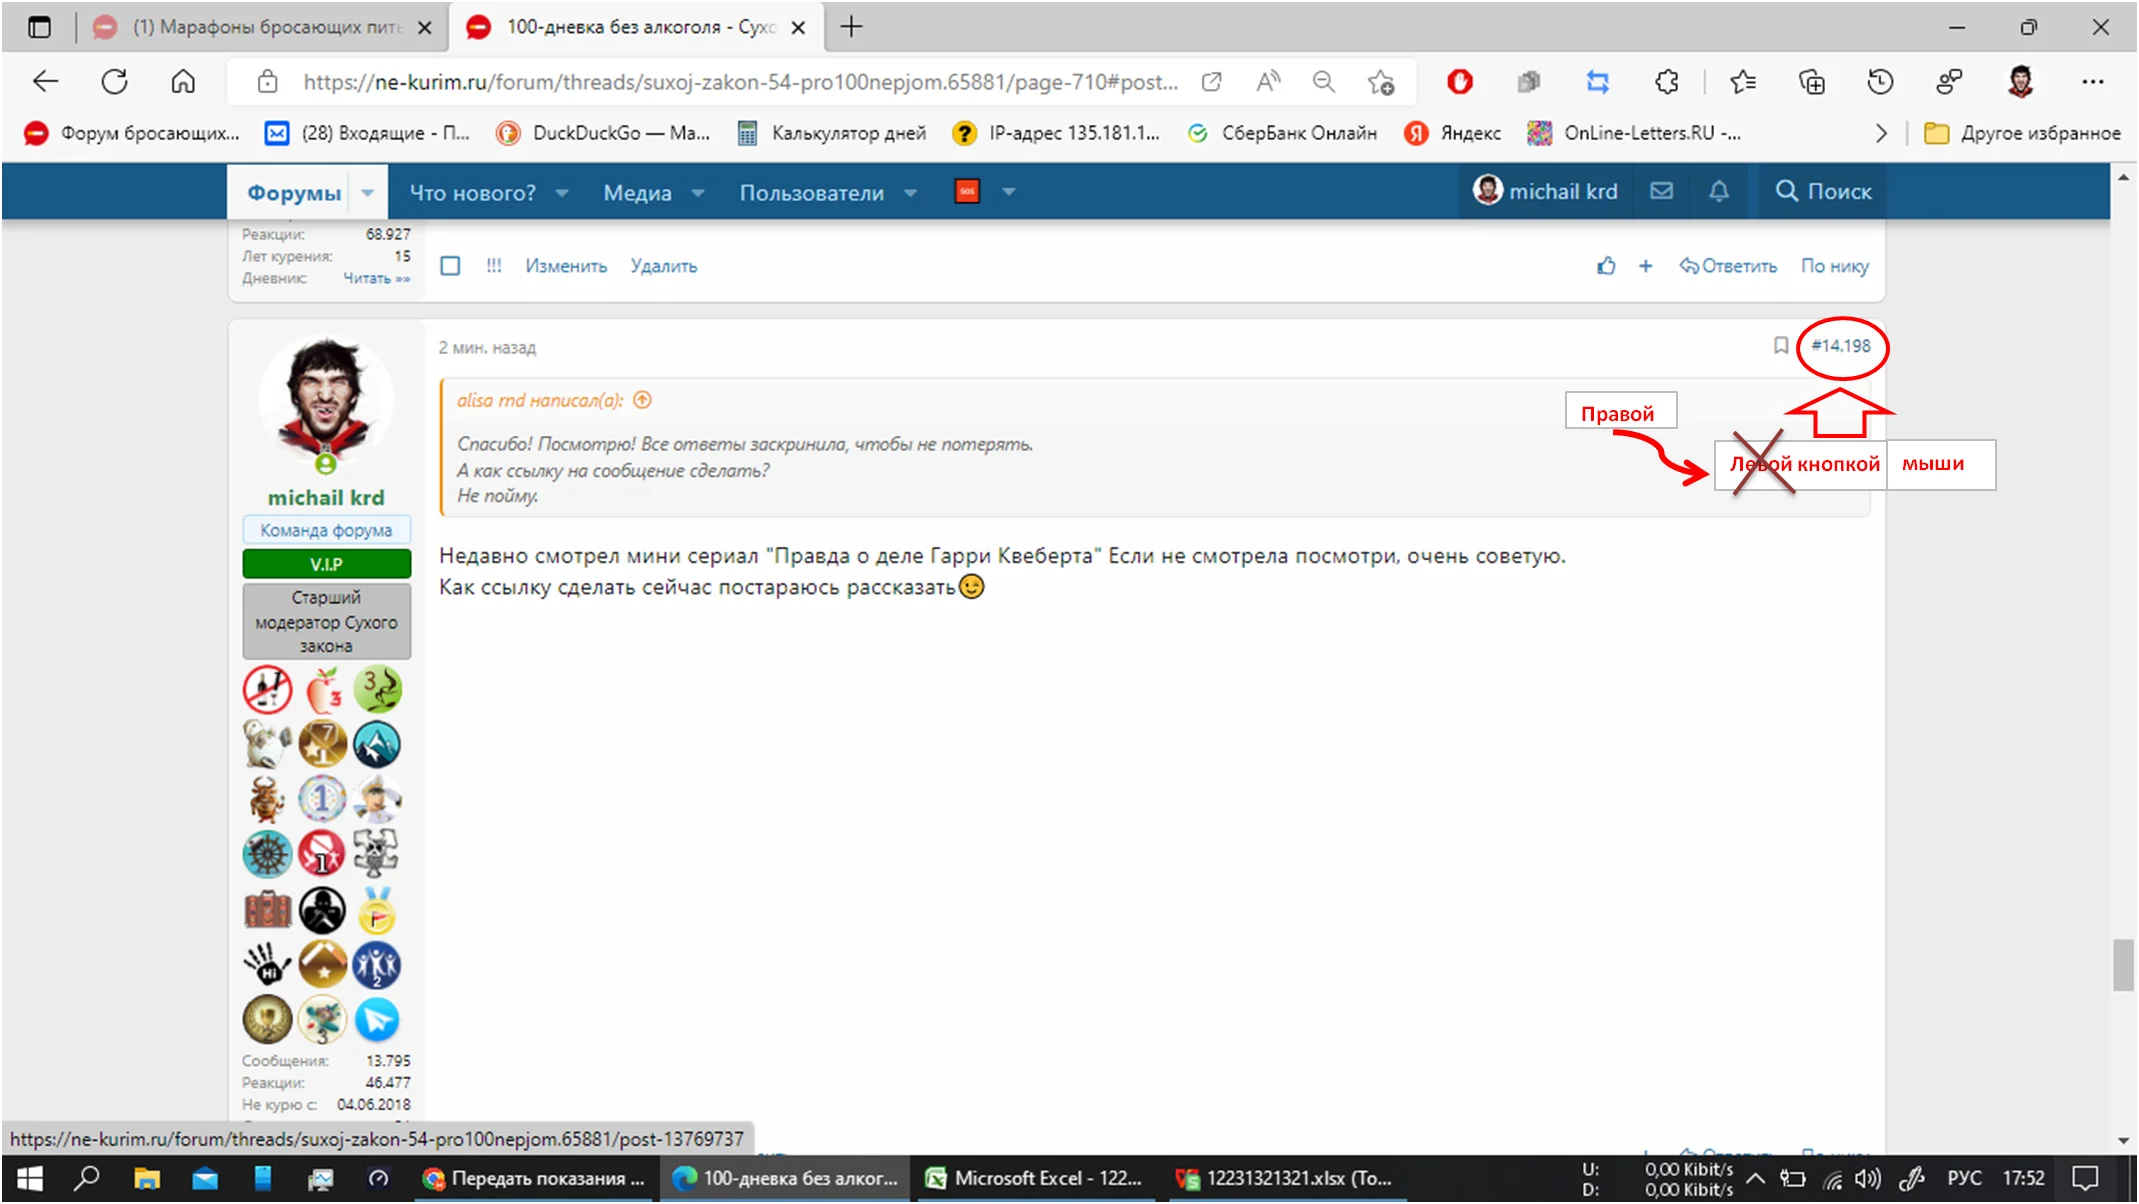Image resolution: width=2139 pixels, height=1204 pixels.
Task: Open browser history via the clock icon
Action: click(1879, 82)
